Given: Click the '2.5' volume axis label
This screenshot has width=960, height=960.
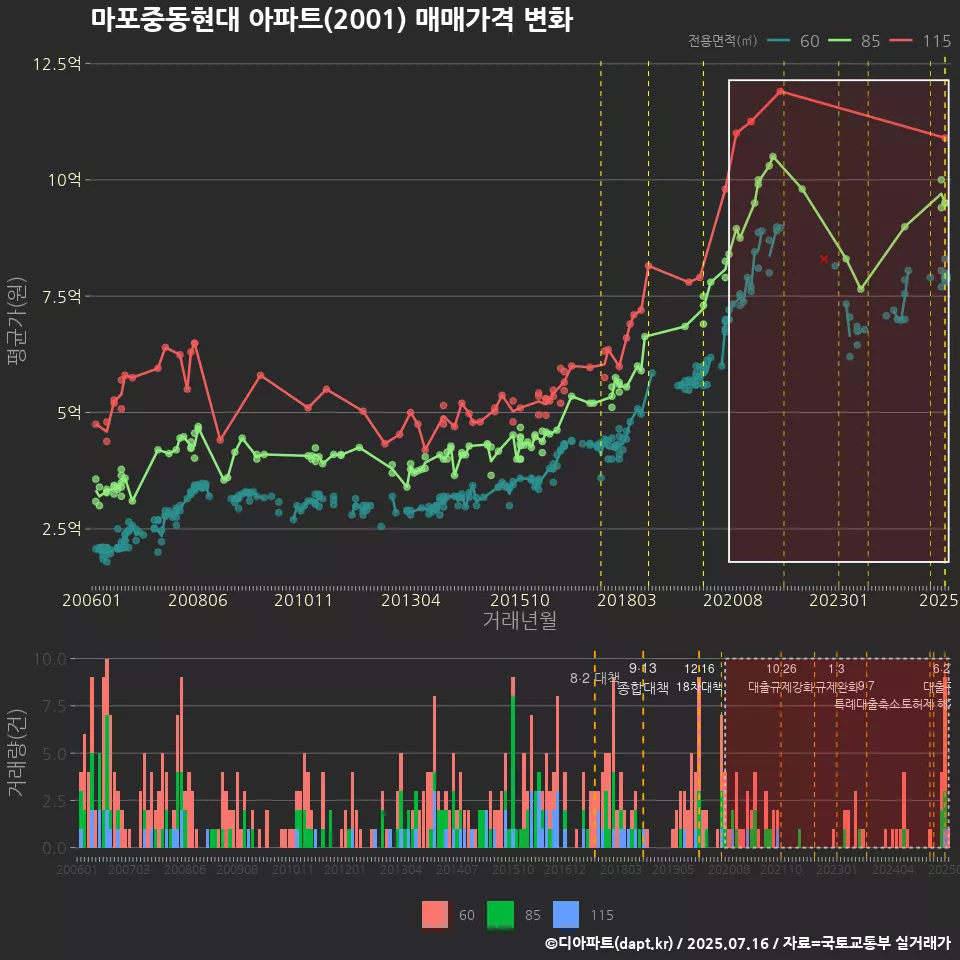Looking at the screenshot, I should [54, 801].
